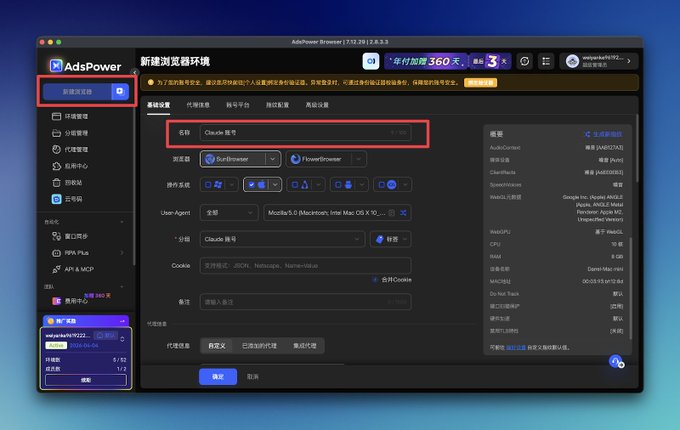Open 回收站 via its trash icon

(56, 182)
